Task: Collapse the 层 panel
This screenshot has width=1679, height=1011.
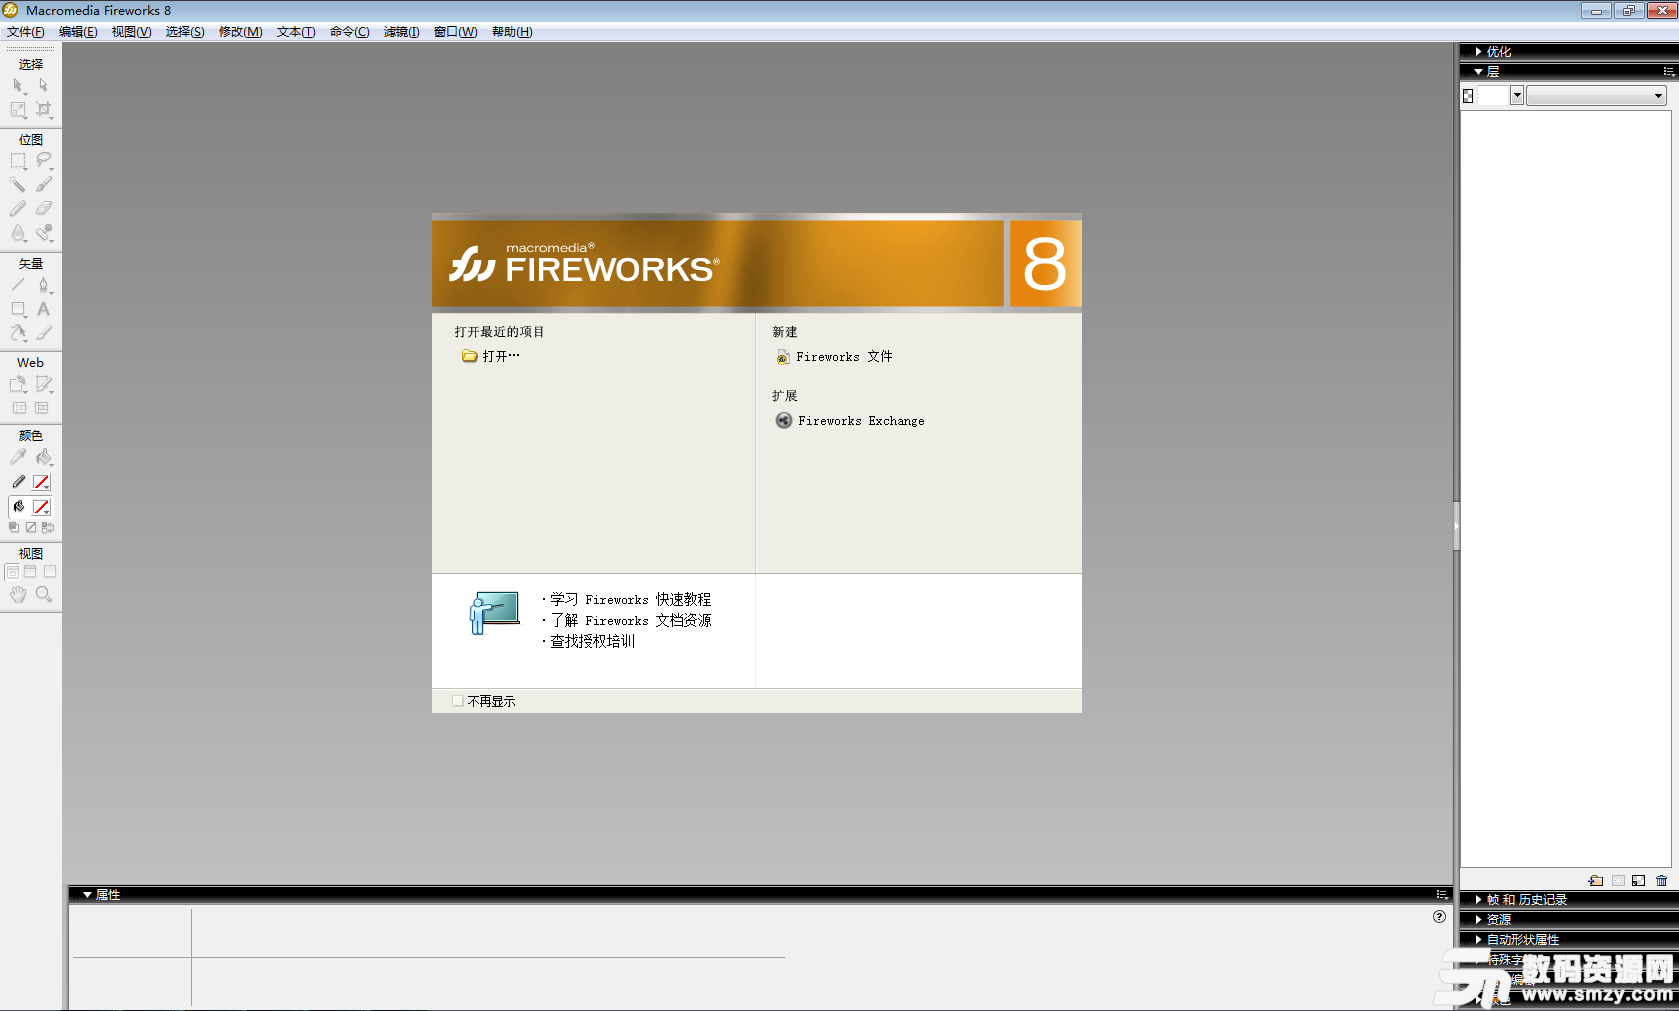Action: (1479, 72)
